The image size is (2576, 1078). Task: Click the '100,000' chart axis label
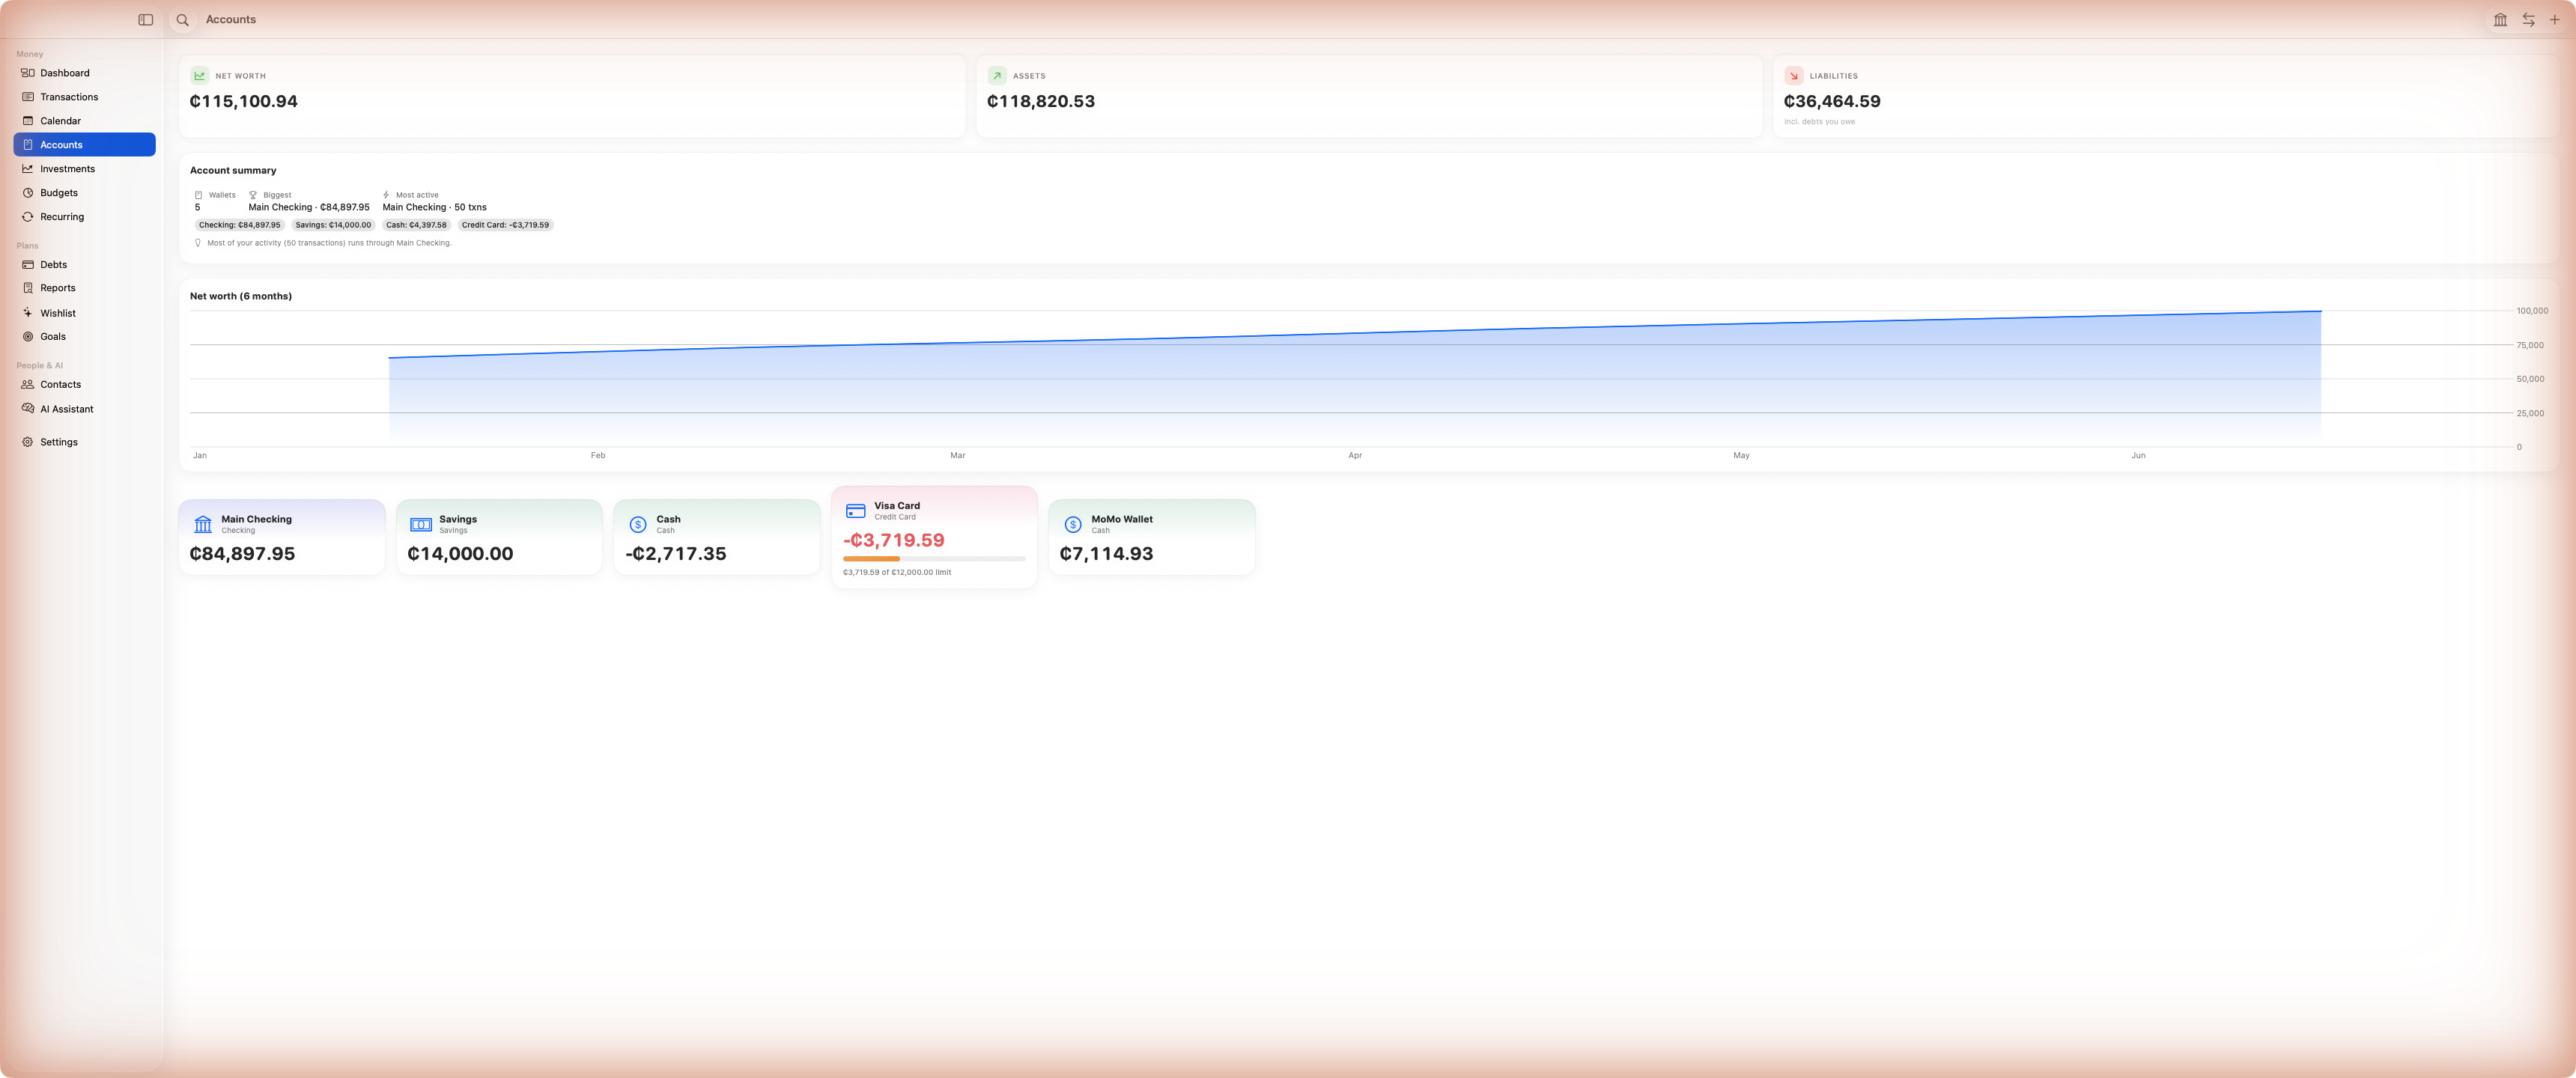tap(2532, 311)
